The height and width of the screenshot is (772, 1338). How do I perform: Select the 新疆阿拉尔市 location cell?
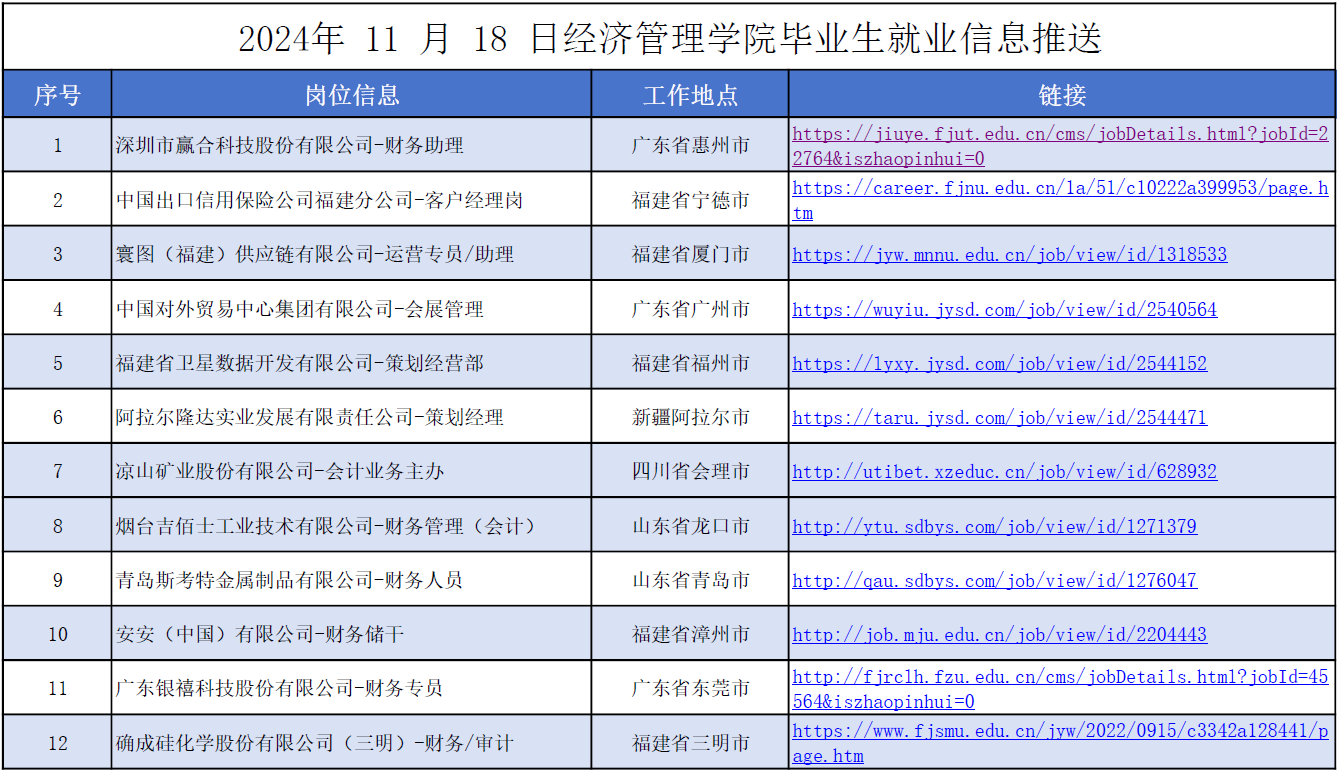point(690,418)
